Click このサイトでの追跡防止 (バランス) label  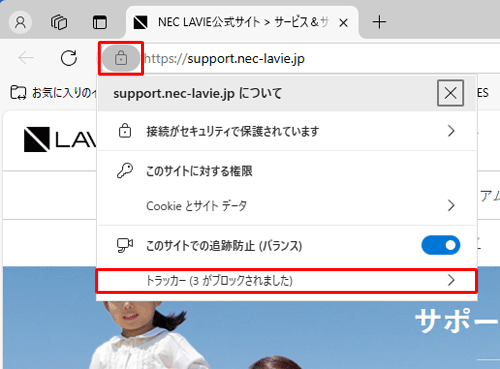click(x=224, y=246)
